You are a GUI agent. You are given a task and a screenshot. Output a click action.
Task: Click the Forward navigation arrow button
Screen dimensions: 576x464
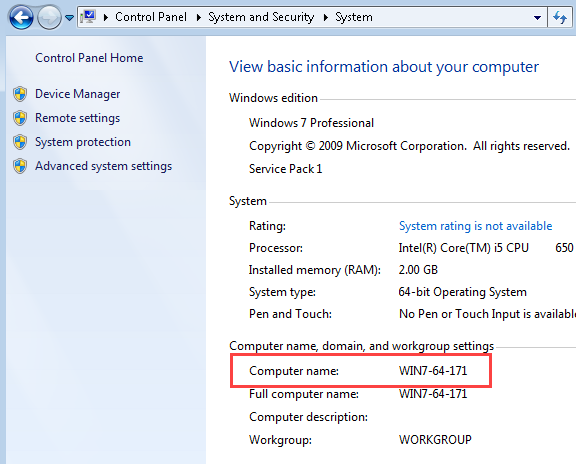point(49,17)
